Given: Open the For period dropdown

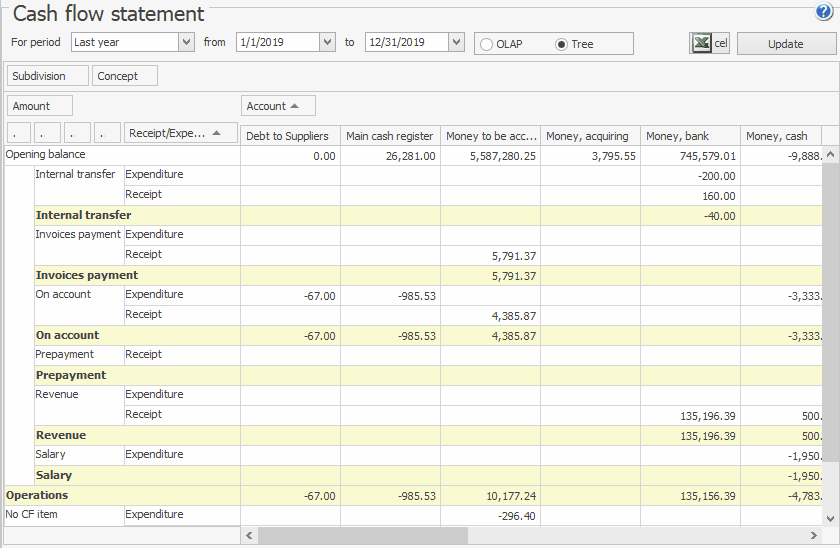Looking at the screenshot, I should tap(186, 42).
